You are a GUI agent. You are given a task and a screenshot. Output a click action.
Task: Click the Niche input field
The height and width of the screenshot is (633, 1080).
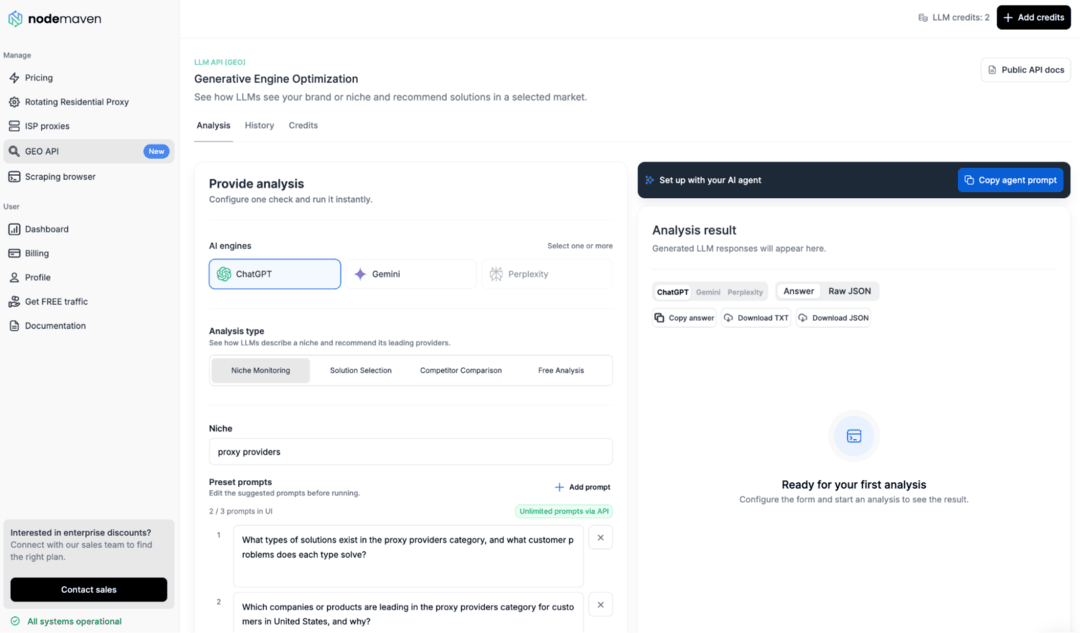(x=411, y=452)
